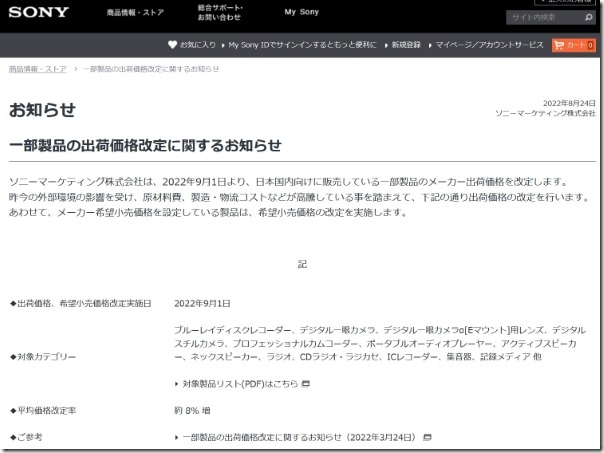The image size is (604, 453).
Task: Click the heart favorites icon
Action: 172,45
